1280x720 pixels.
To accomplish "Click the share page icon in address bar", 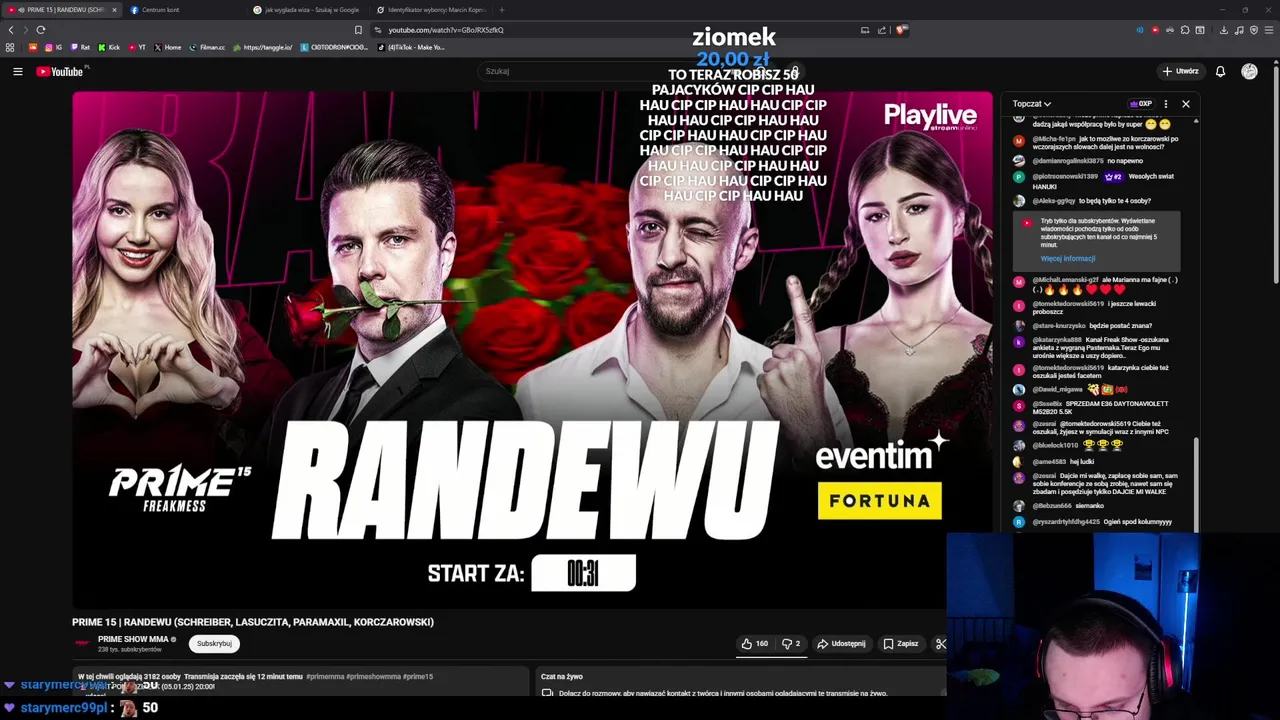I will tap(881, 30).
